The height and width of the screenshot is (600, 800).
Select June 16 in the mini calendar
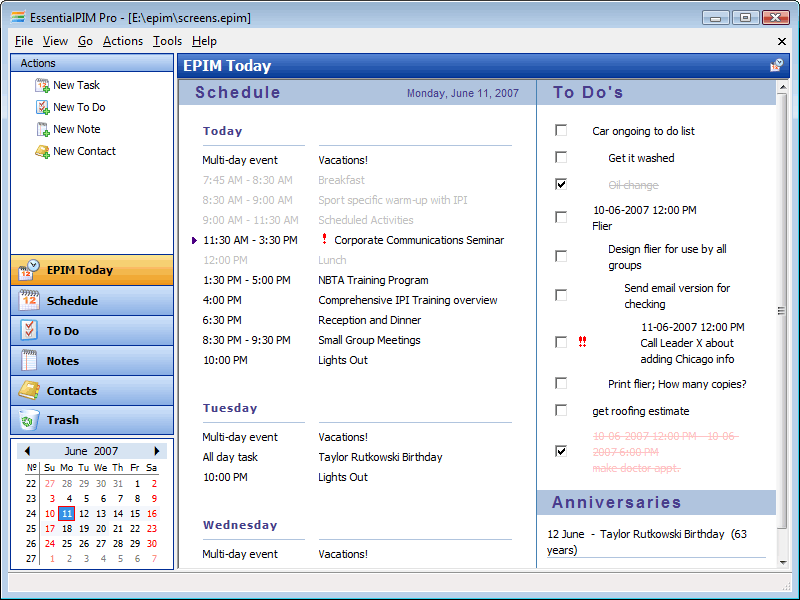(152, 513)
